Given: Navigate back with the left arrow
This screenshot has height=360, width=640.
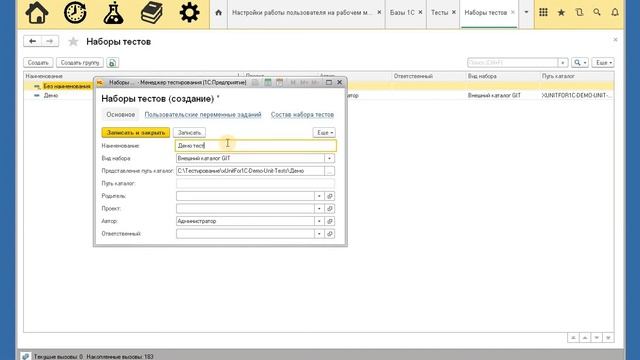Looking at the screenshot, I should (x=33, y=41).
